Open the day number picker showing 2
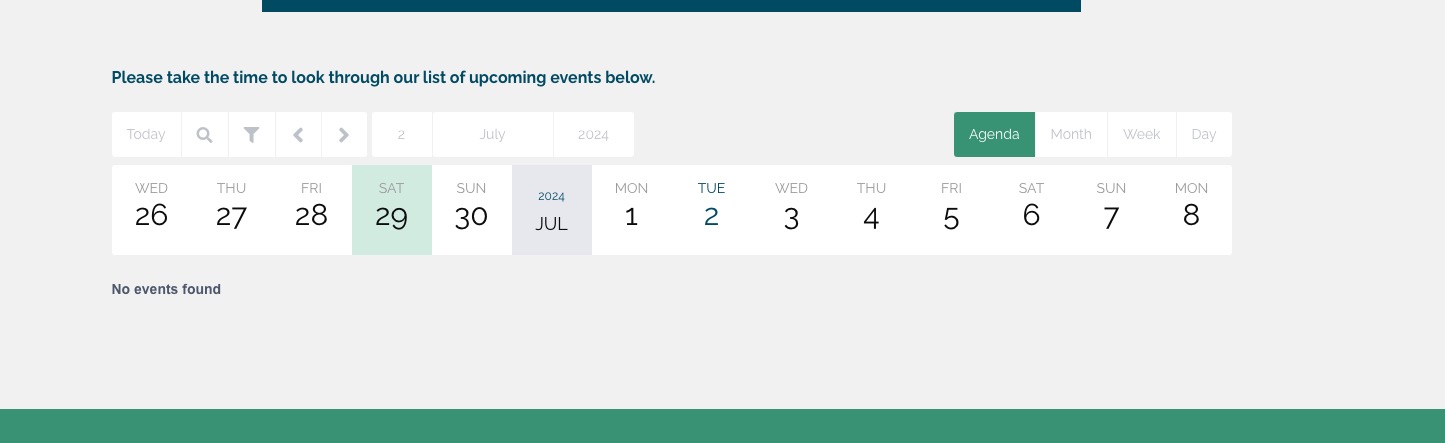 [x=402, y=135]
